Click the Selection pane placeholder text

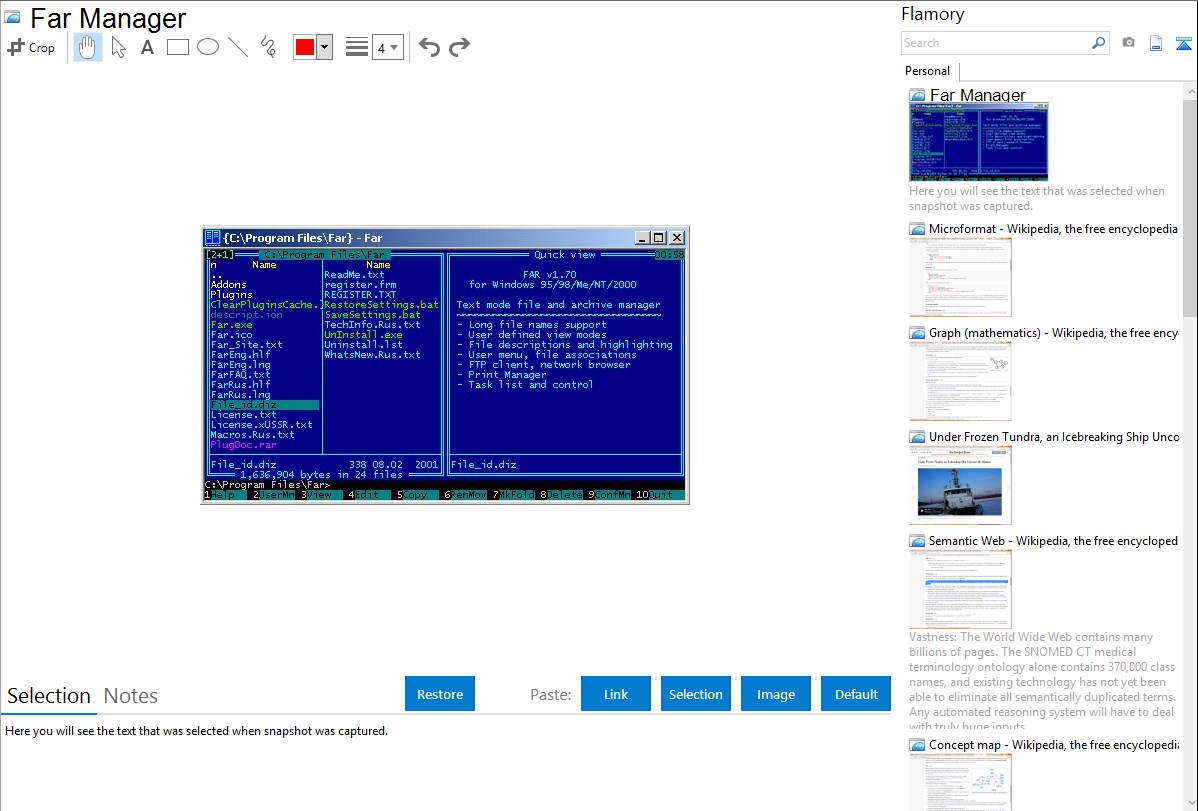(196, 731)
